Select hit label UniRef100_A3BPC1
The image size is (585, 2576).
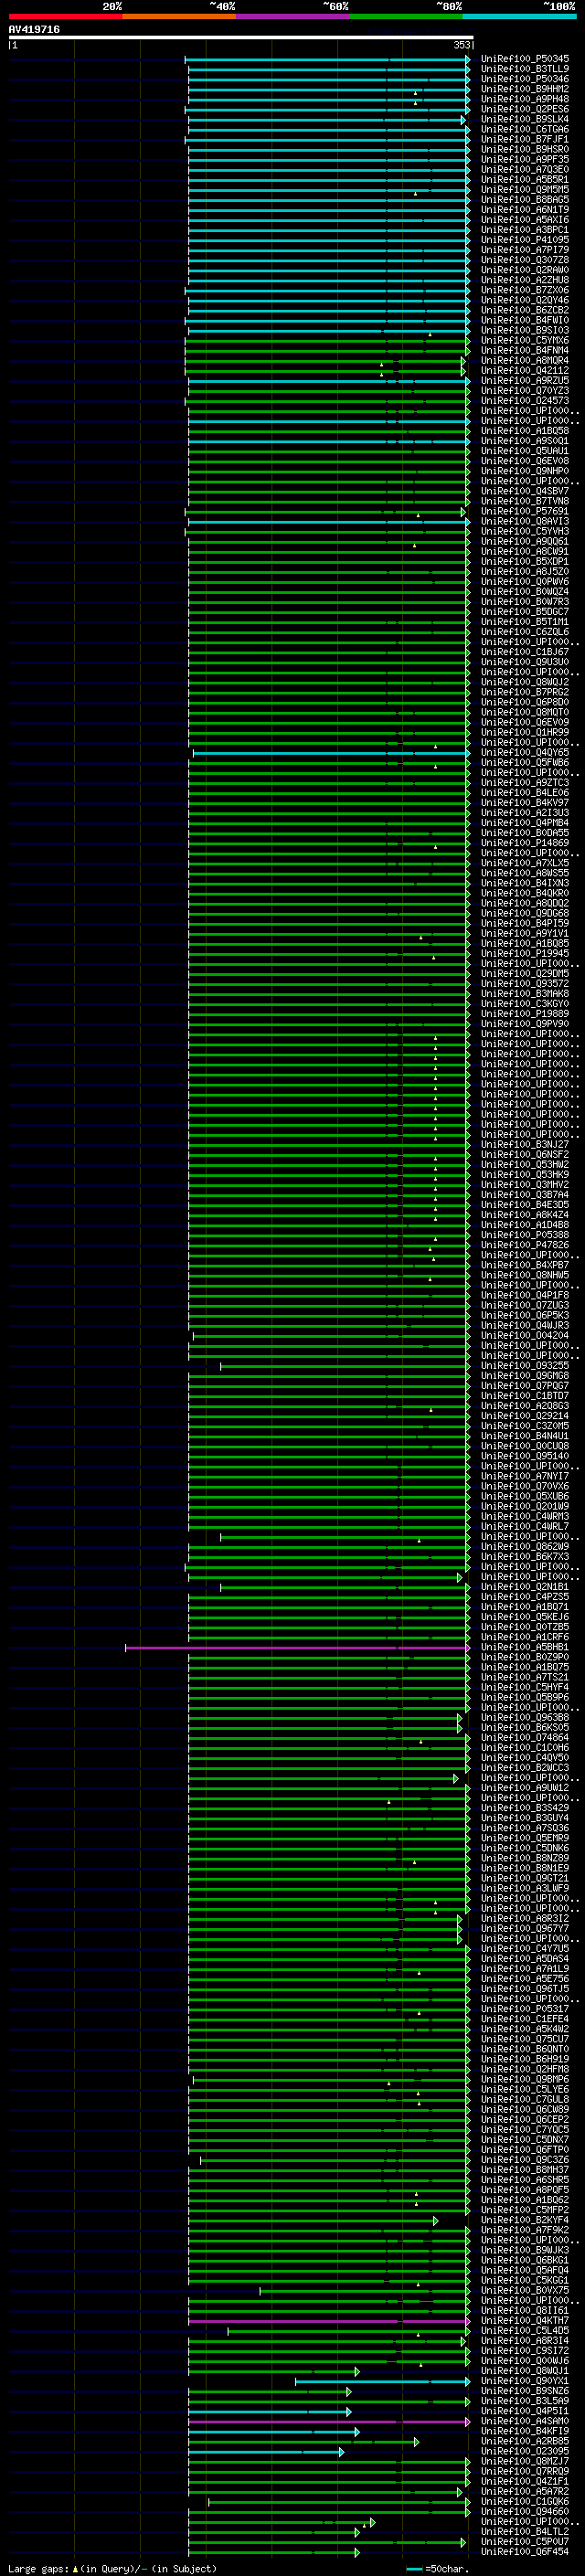(525, 230)
